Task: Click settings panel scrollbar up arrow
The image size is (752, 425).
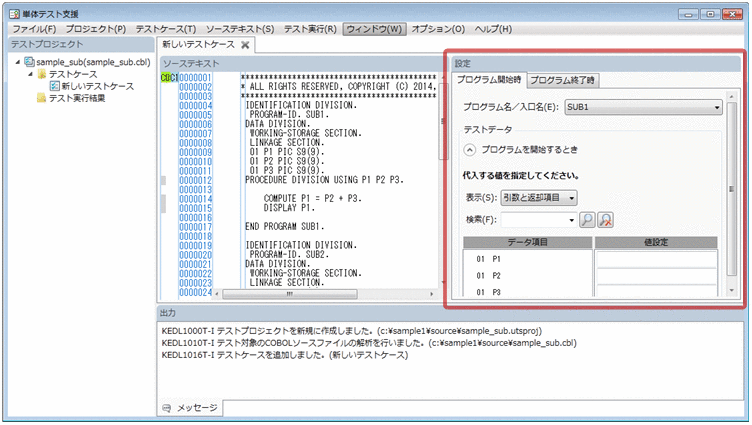Action: pyautogui.click(x=731, y=96)
